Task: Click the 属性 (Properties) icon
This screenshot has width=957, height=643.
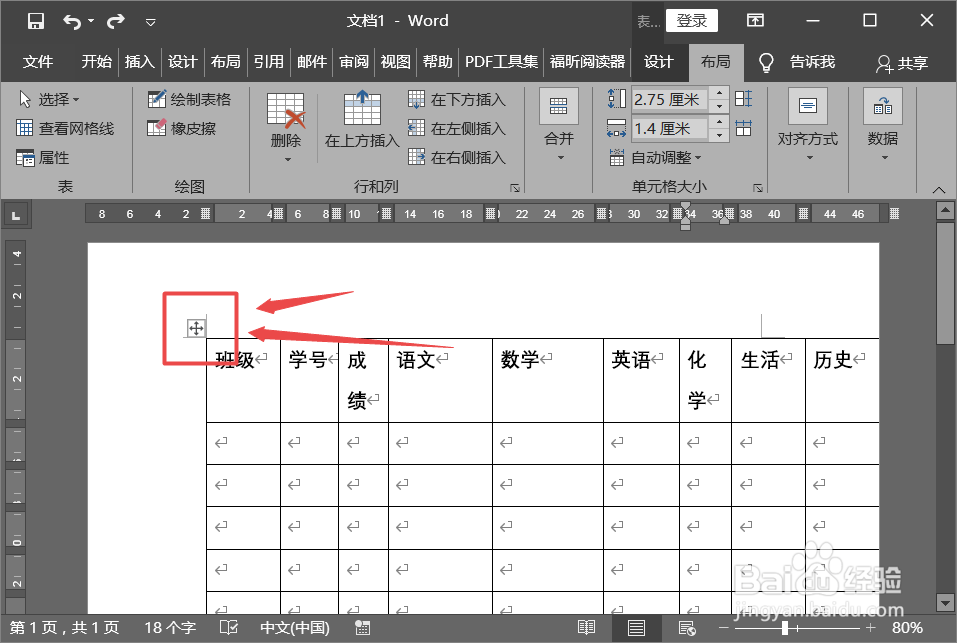Action: click(x=44, y=157)
